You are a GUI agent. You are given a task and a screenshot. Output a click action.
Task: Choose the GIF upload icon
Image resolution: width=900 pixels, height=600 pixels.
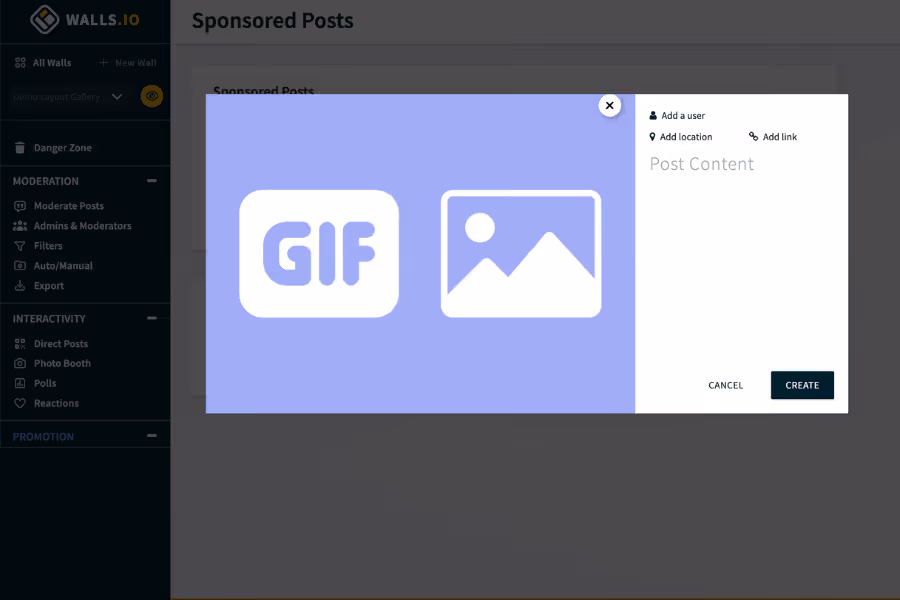[x=319, y=253]
